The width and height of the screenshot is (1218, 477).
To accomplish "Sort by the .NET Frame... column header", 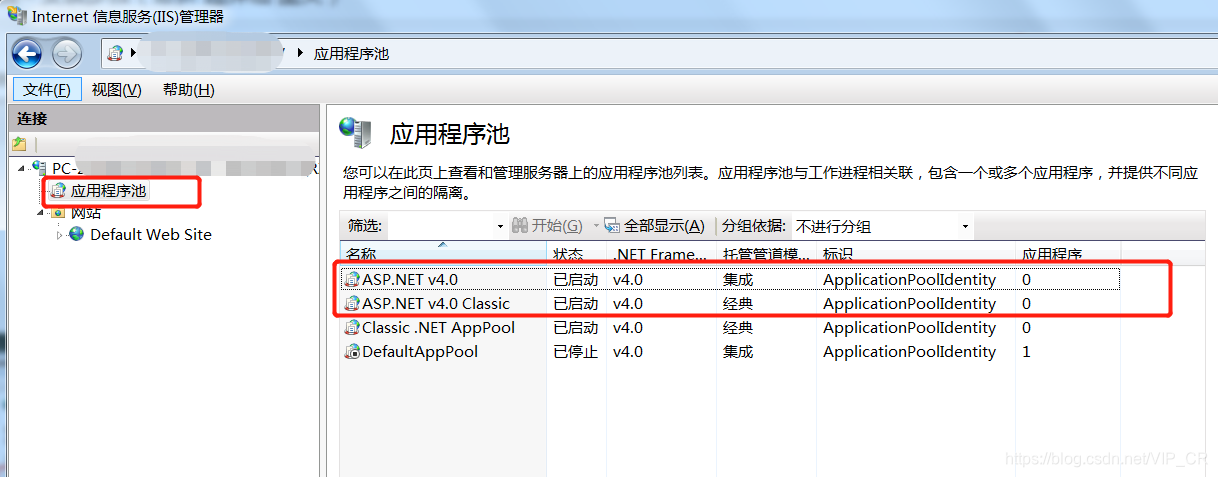I will [661, 253].
